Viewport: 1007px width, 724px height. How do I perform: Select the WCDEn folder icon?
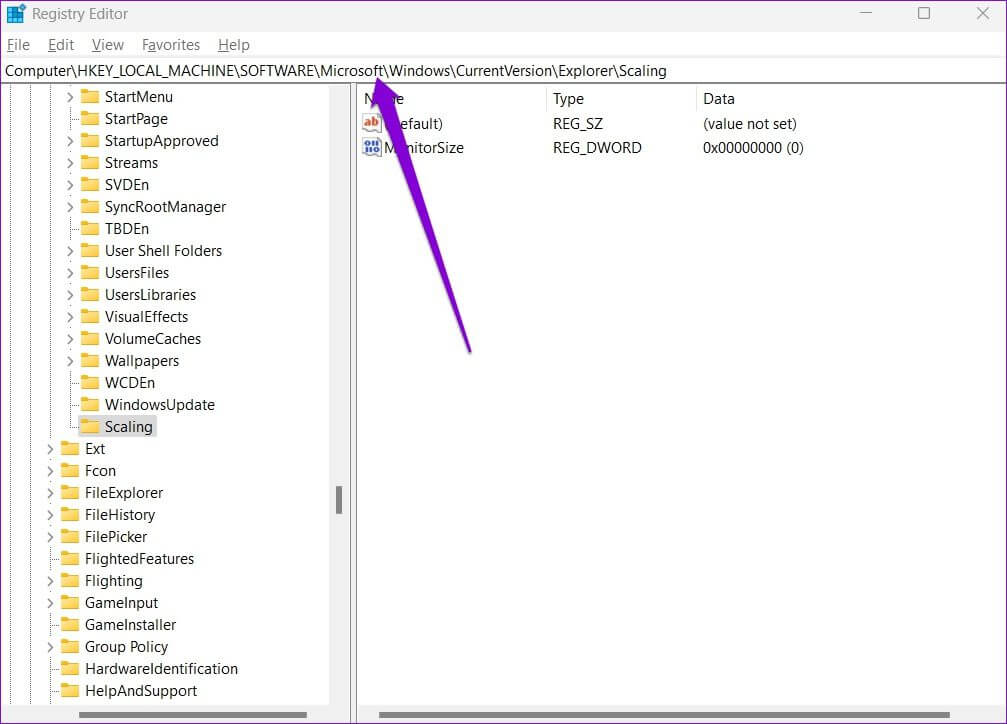point(90,382)
